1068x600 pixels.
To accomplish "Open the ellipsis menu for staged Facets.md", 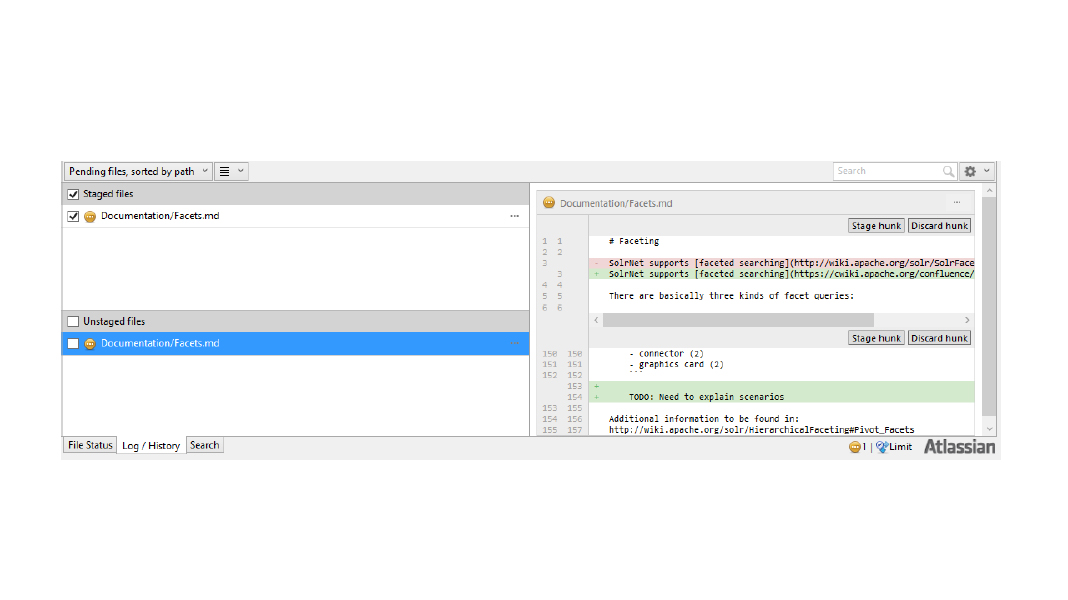I will coord(514,216).
